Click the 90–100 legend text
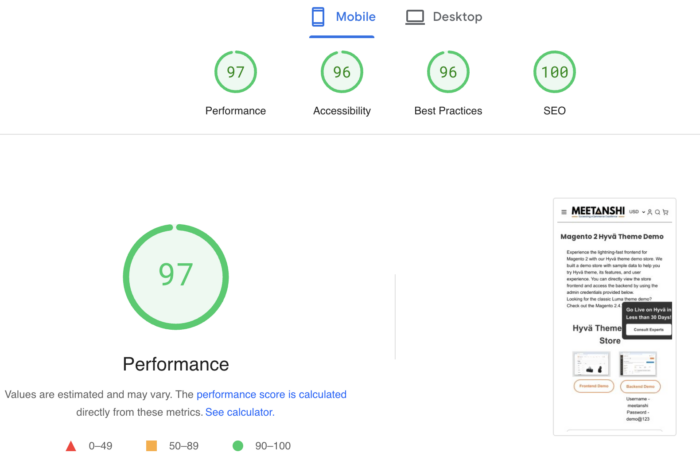The width and height of the screenshot is (700, 464). (273, 446)
